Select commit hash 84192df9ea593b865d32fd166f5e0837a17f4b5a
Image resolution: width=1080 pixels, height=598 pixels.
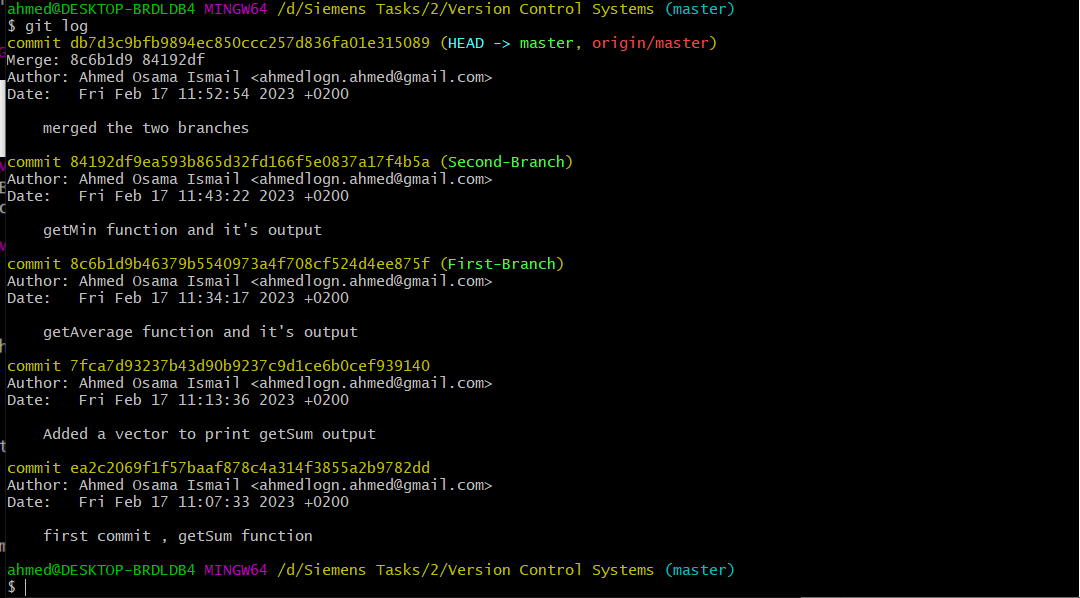(250, 163)
